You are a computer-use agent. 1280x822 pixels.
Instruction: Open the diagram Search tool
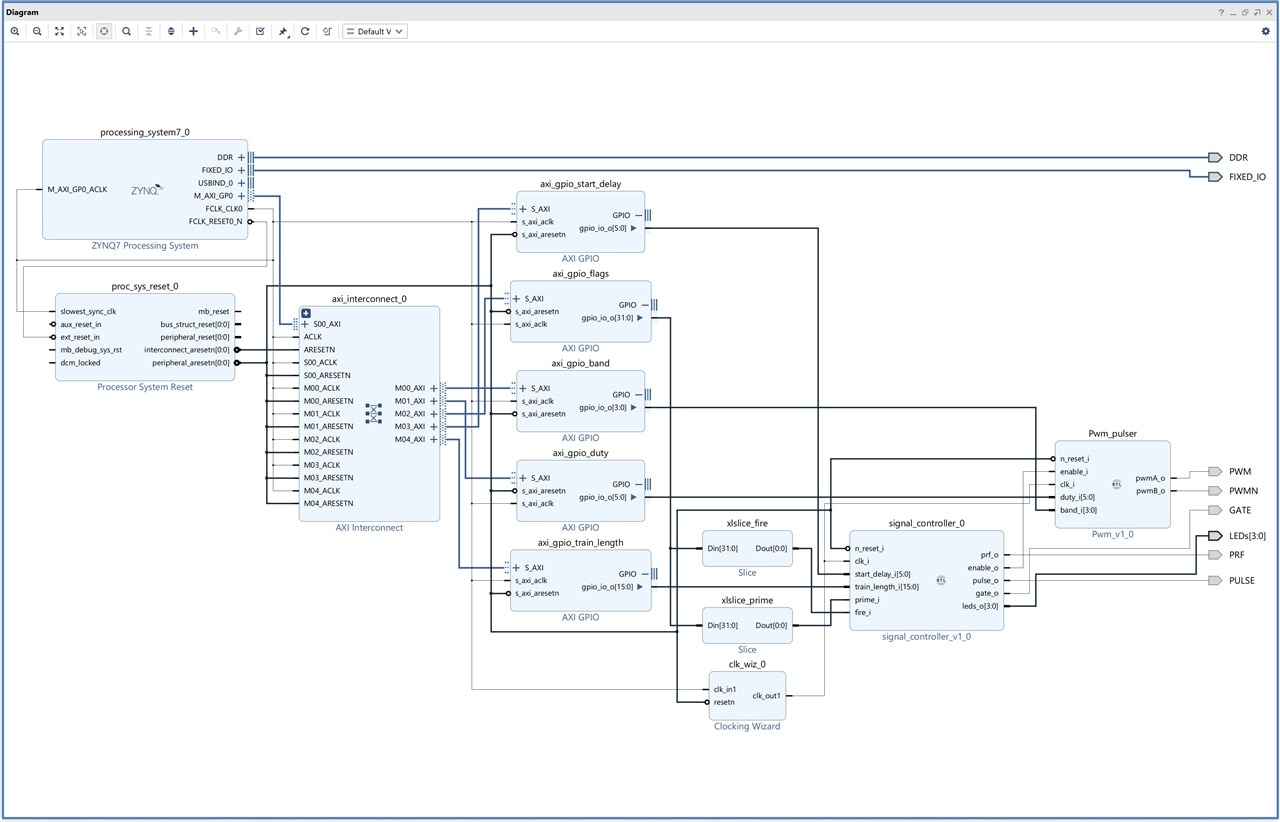126,31
